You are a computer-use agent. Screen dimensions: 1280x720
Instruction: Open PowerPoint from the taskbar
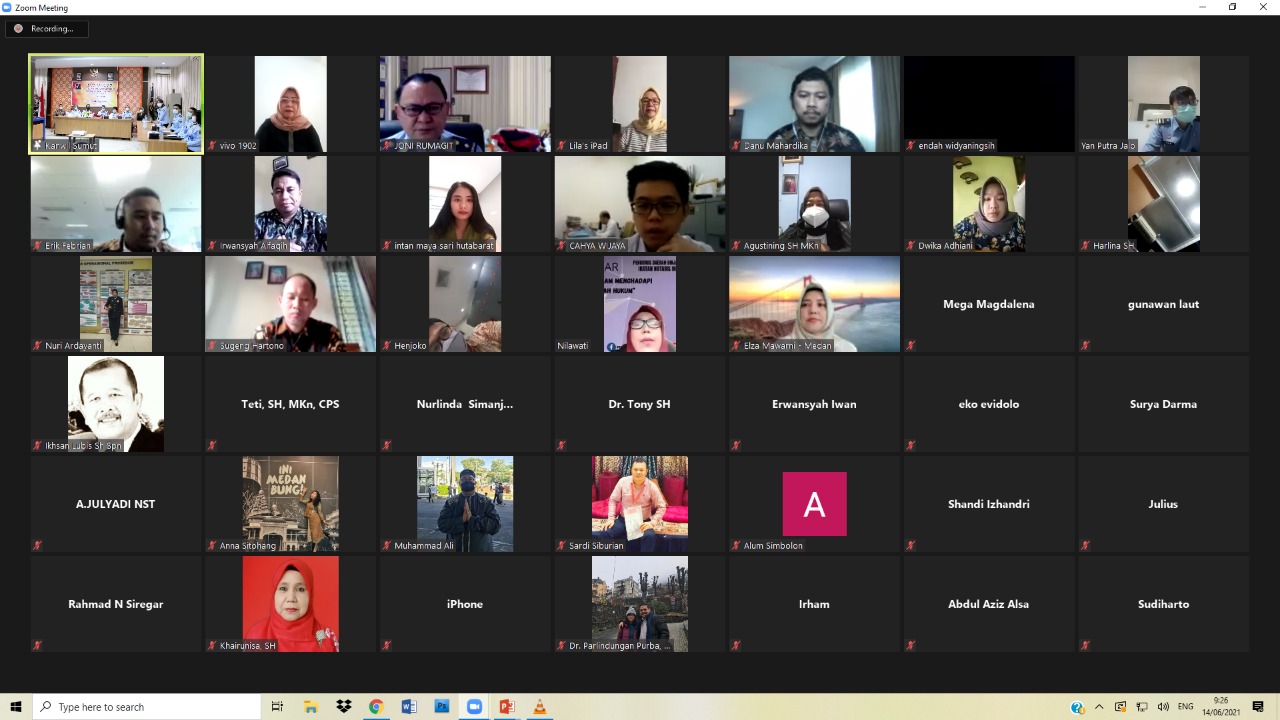pyautogui.click(x=507, y=707)
